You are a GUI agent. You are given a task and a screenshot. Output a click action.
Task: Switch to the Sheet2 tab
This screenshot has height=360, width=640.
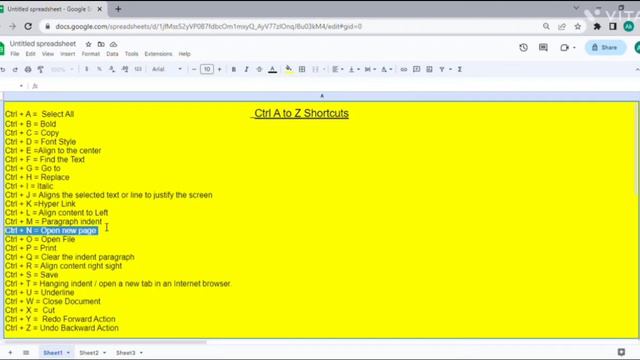click(x=89, y=353)
